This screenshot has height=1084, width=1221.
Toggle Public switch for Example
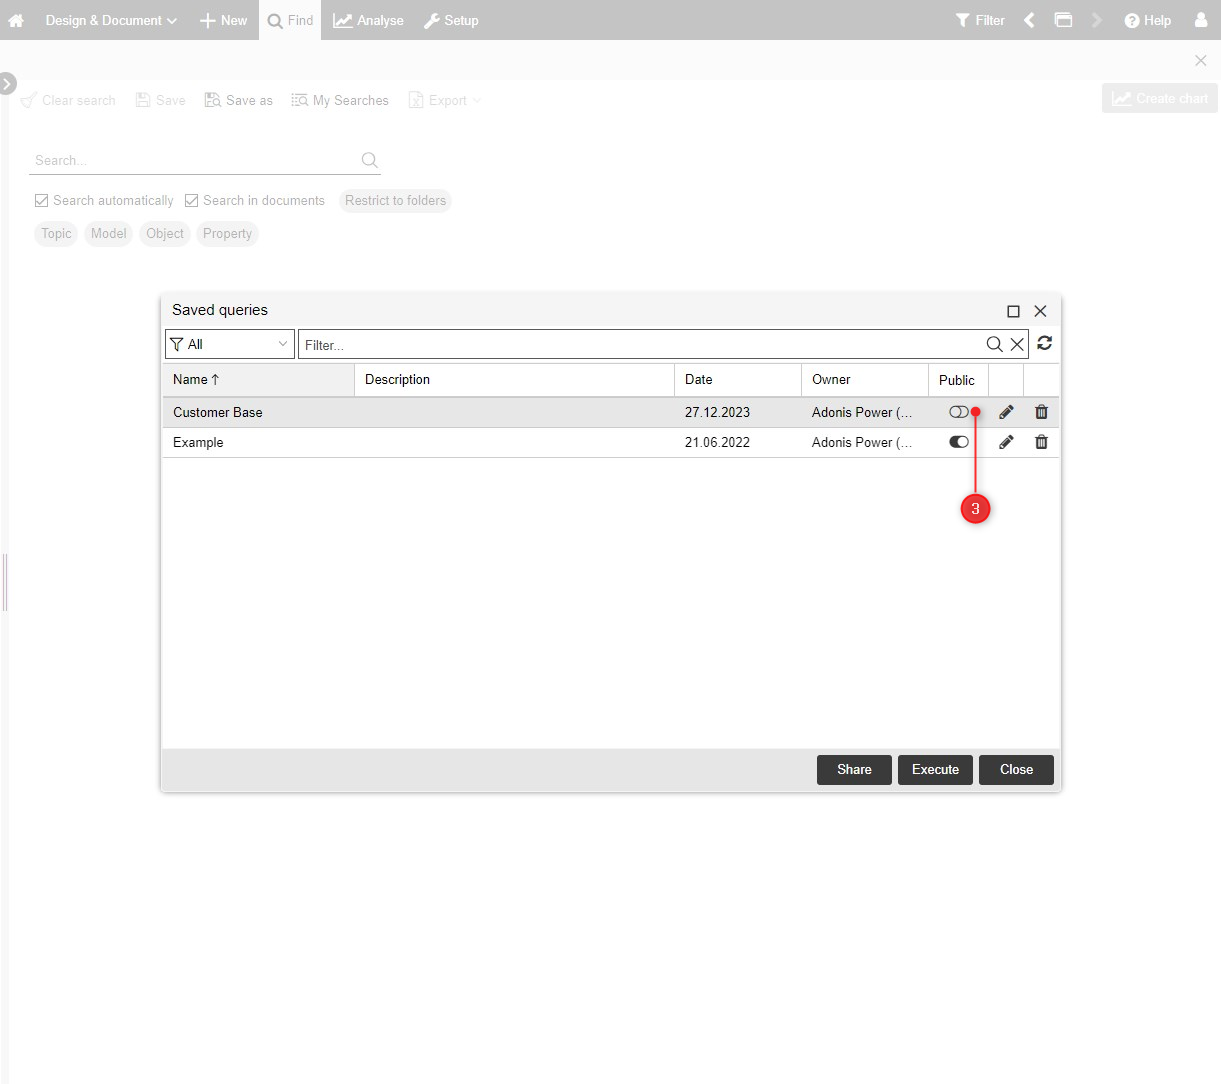click(958, 442)
